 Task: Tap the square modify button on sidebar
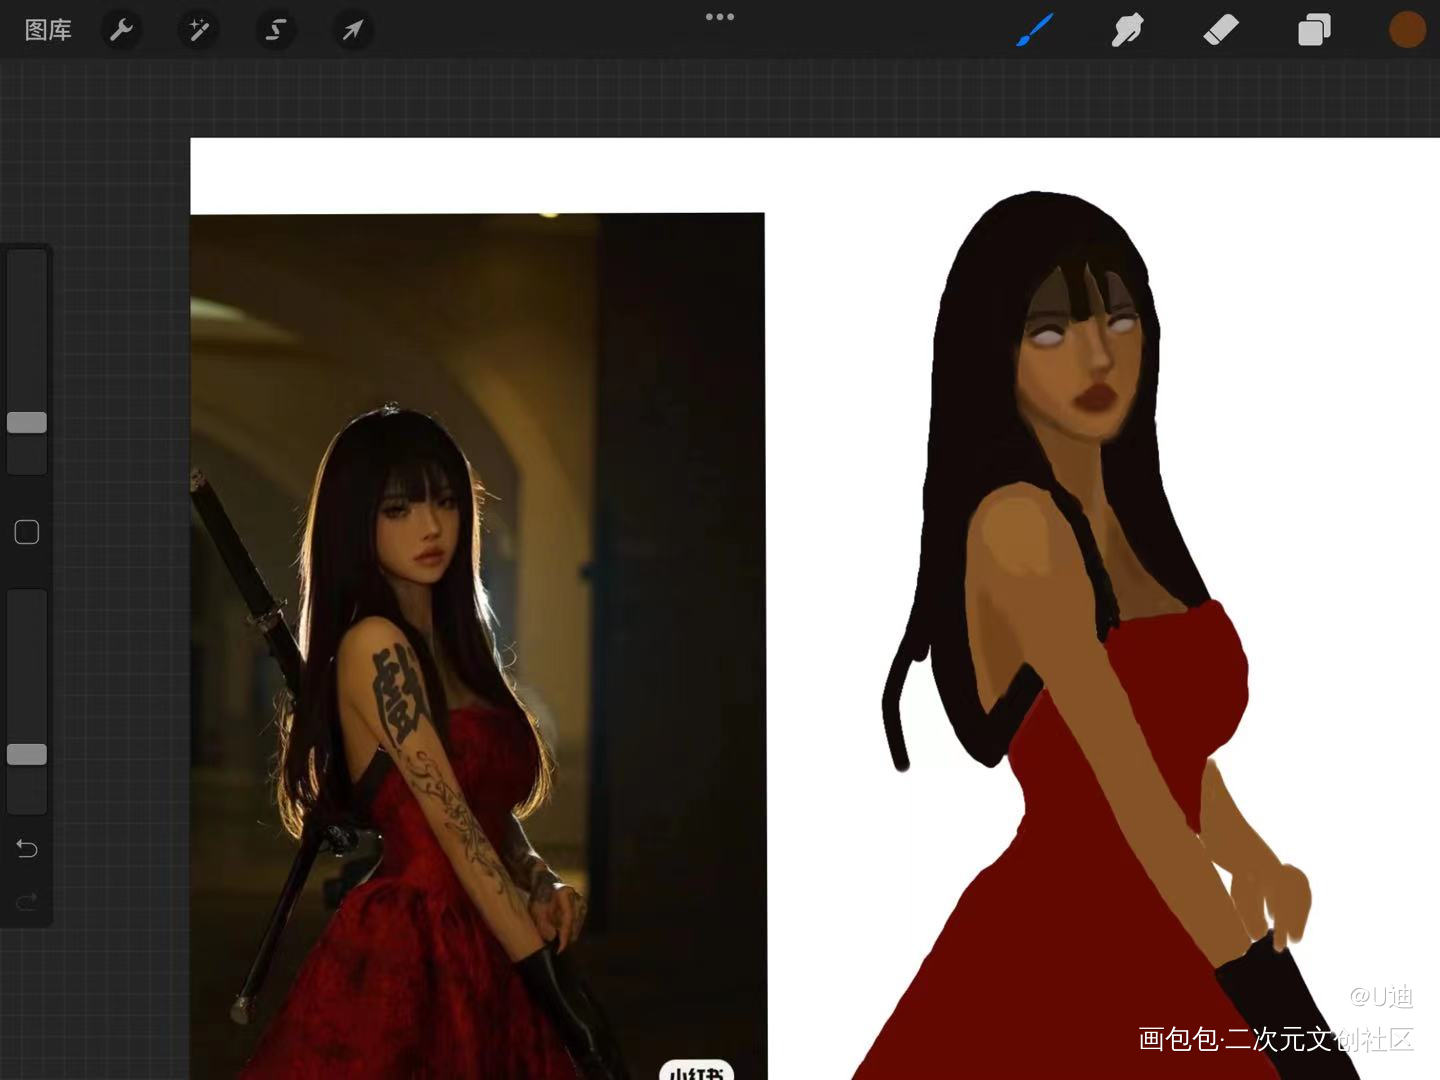tap(27, 532)
